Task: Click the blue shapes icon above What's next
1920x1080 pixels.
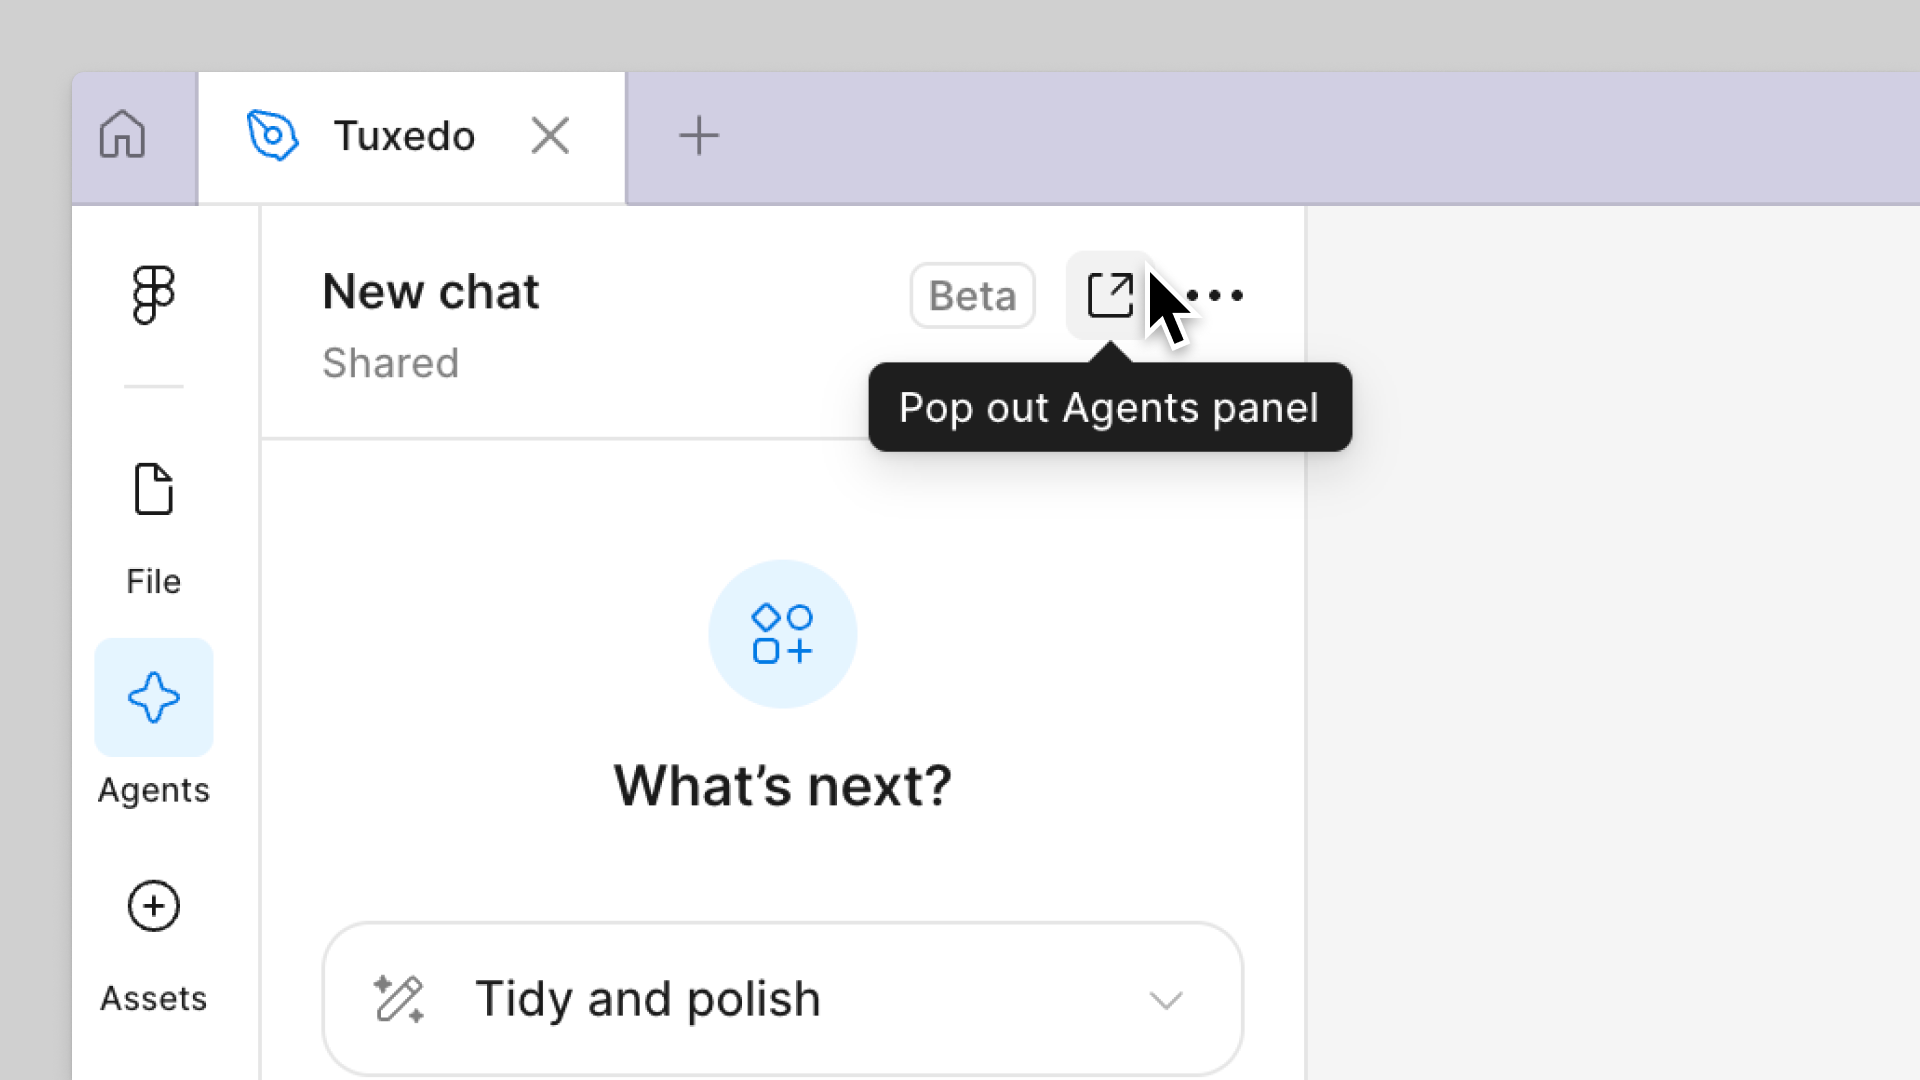Action: 782,634
